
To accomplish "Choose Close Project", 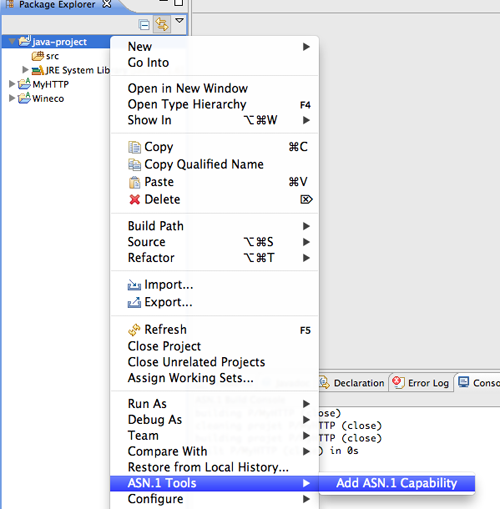I will [214, 346].
